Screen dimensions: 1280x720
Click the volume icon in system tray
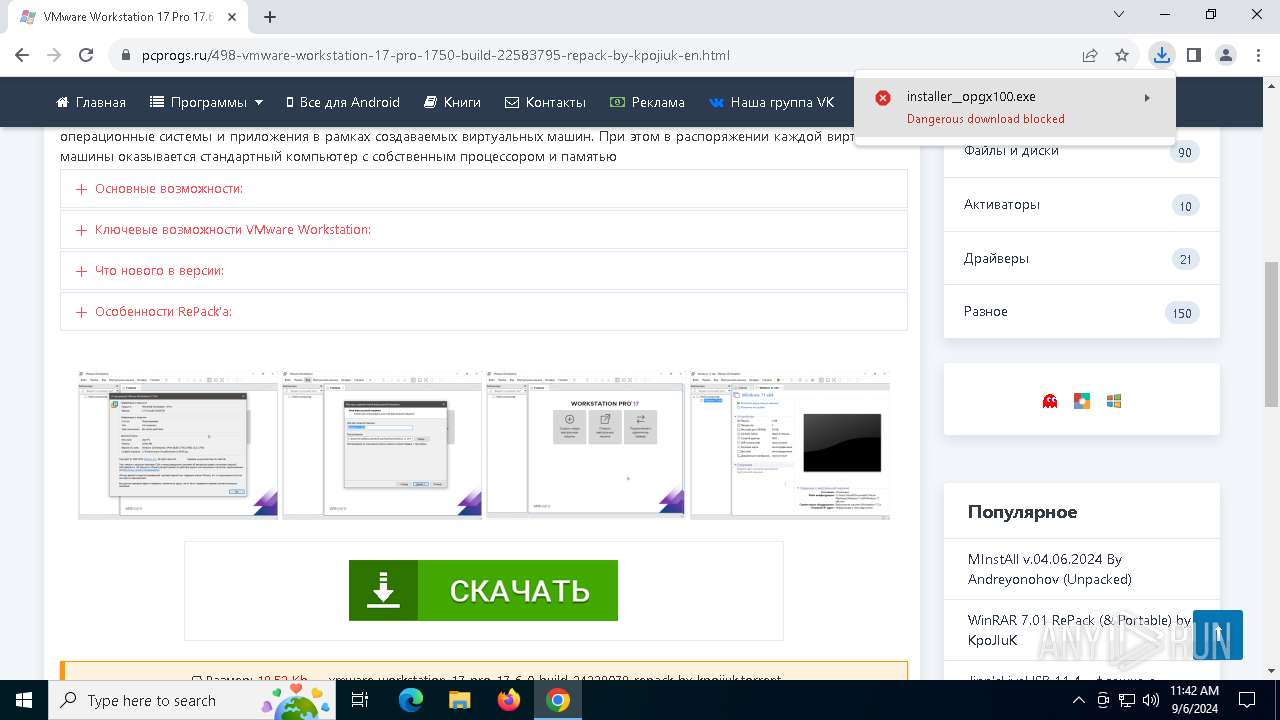[x=1151, y=700]
